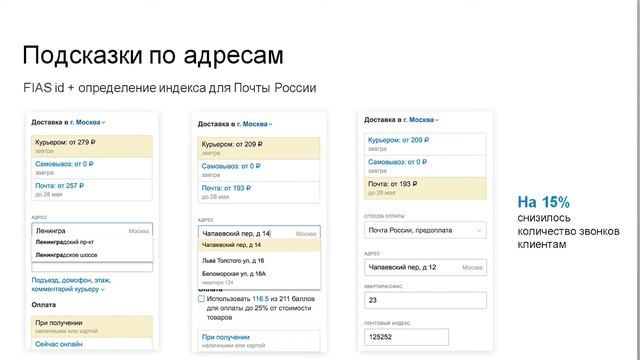Image resolution: width=640 pixels, height=360 pixels.
Task: Choose Льва Толстого ул, д 16 suggestion
Action: click(x=259, y=260)
